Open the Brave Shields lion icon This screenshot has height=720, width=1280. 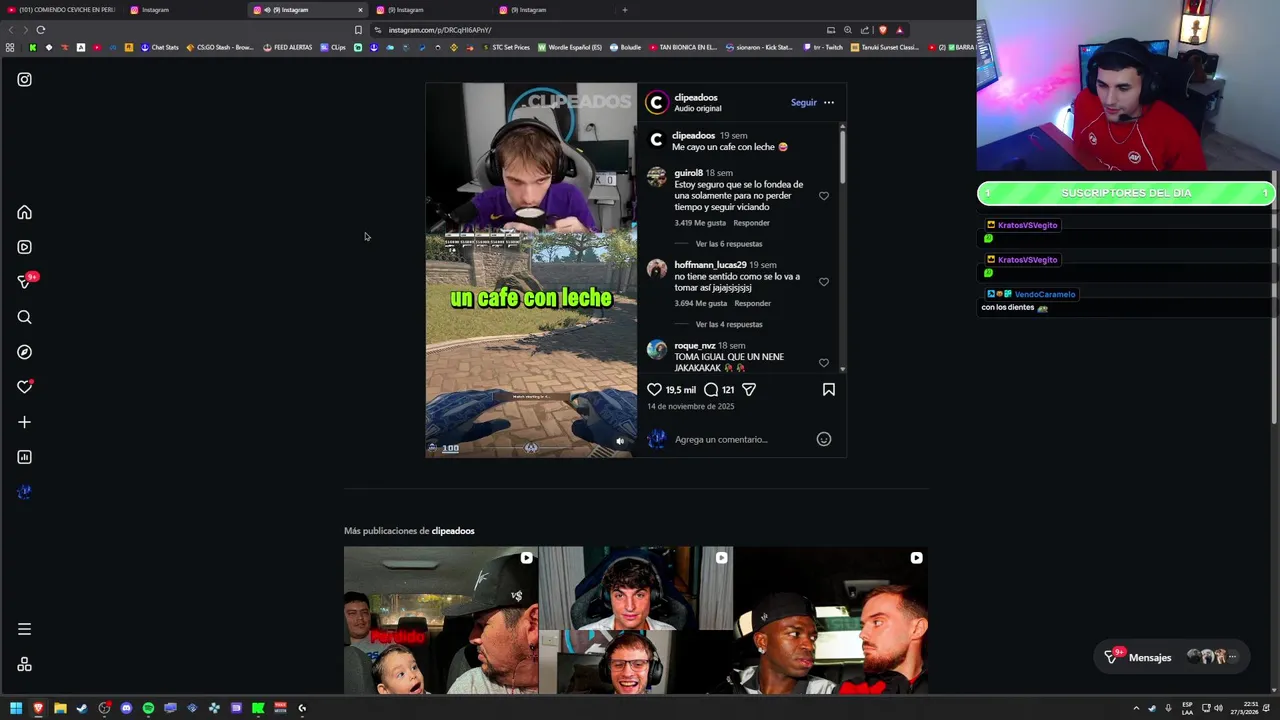(882, 30)
